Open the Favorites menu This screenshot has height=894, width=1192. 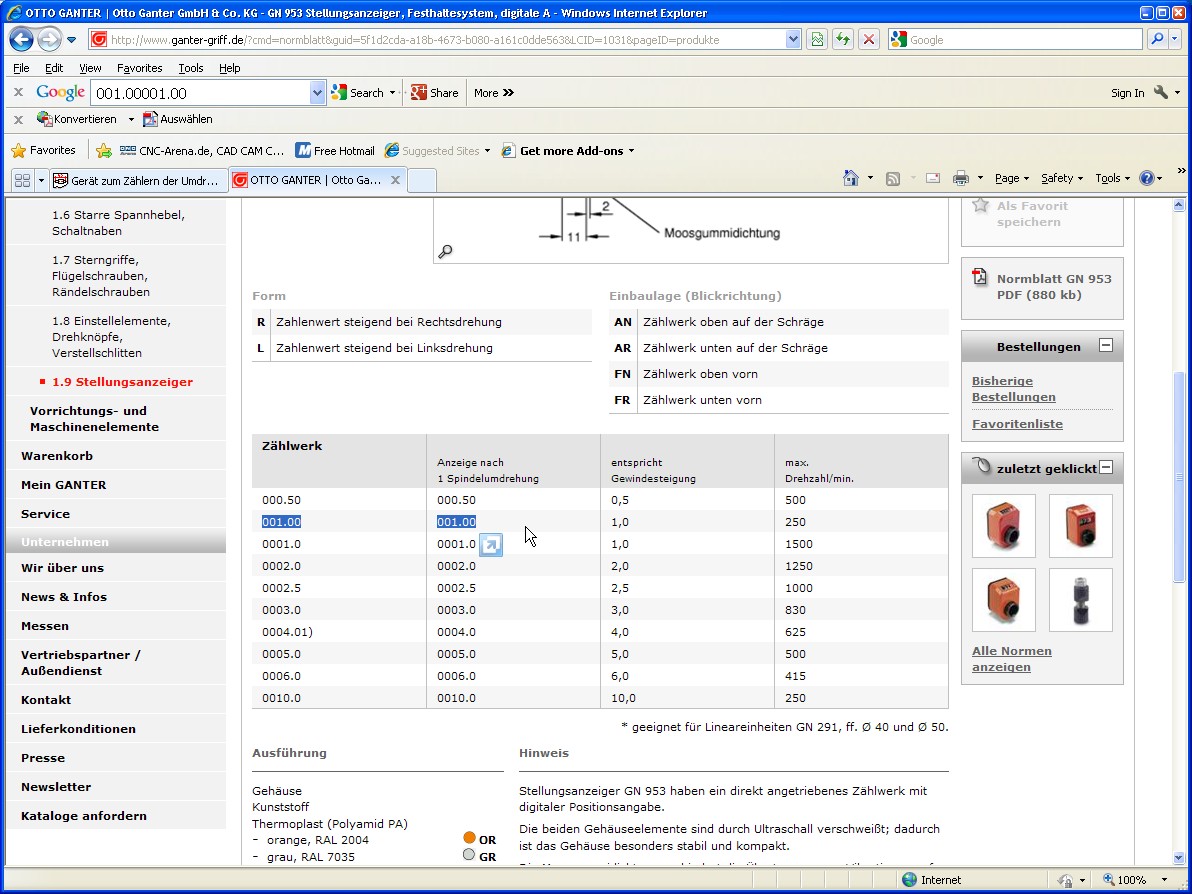(x=139, y=68)
